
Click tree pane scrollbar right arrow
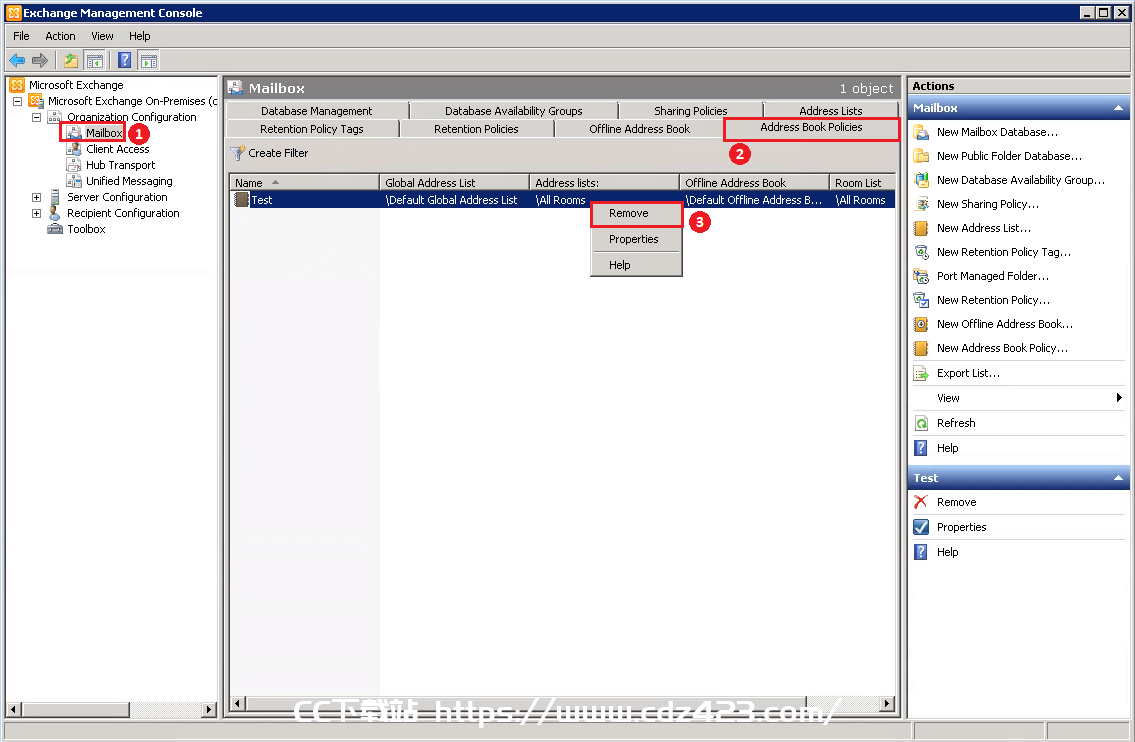coord(208,709)
